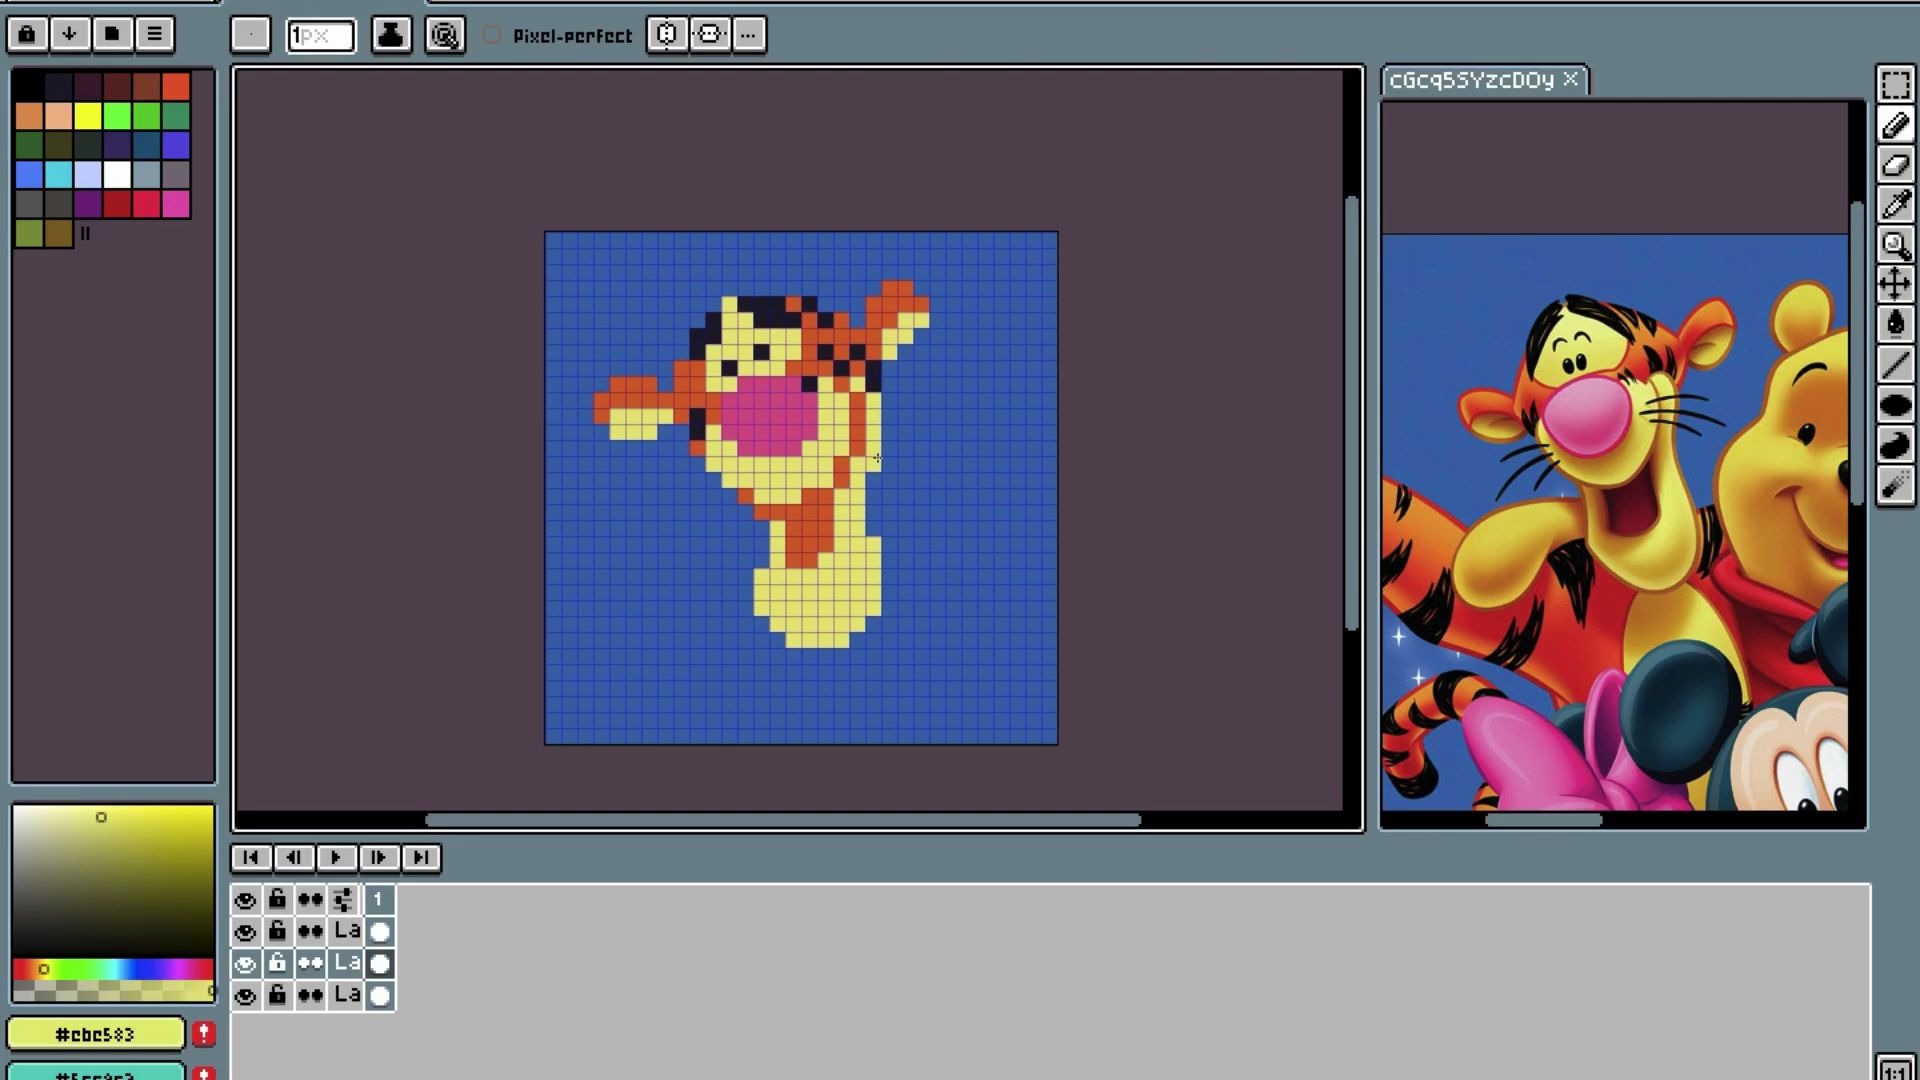1920x1080 pixels.
Task: Select the Move tool
Action: point(1895,285)
